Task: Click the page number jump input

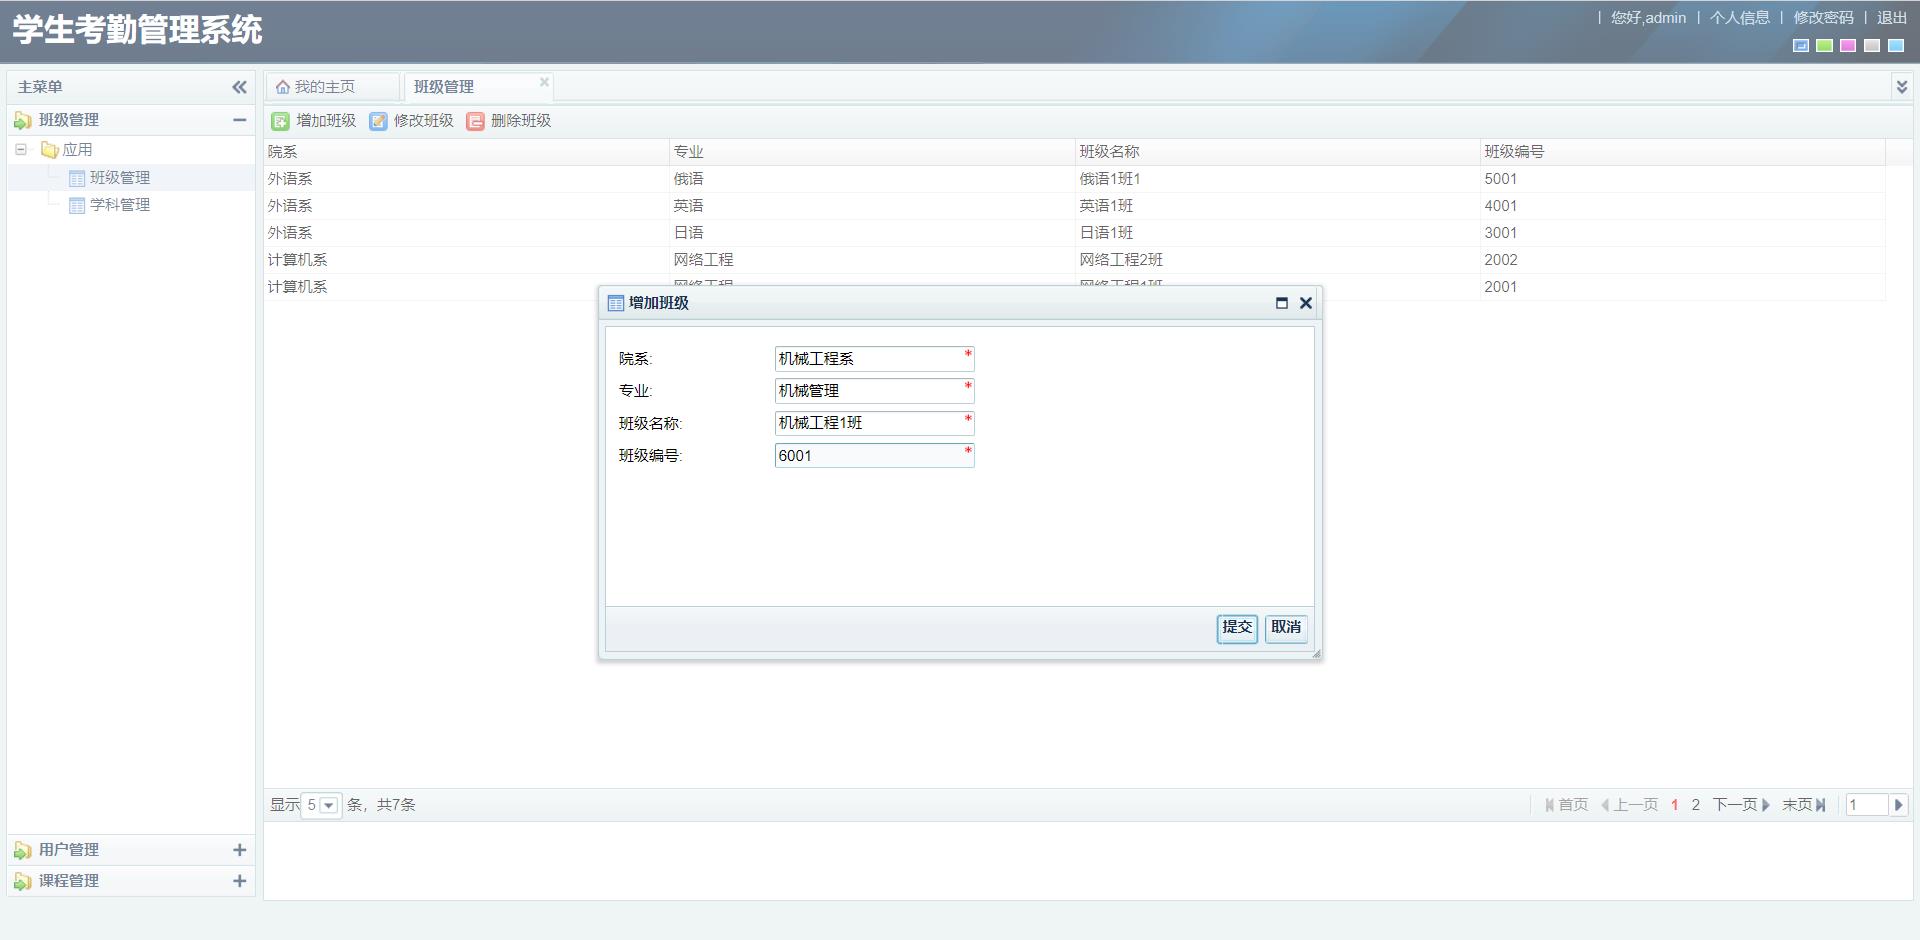Action: [x=1866, y=805]
